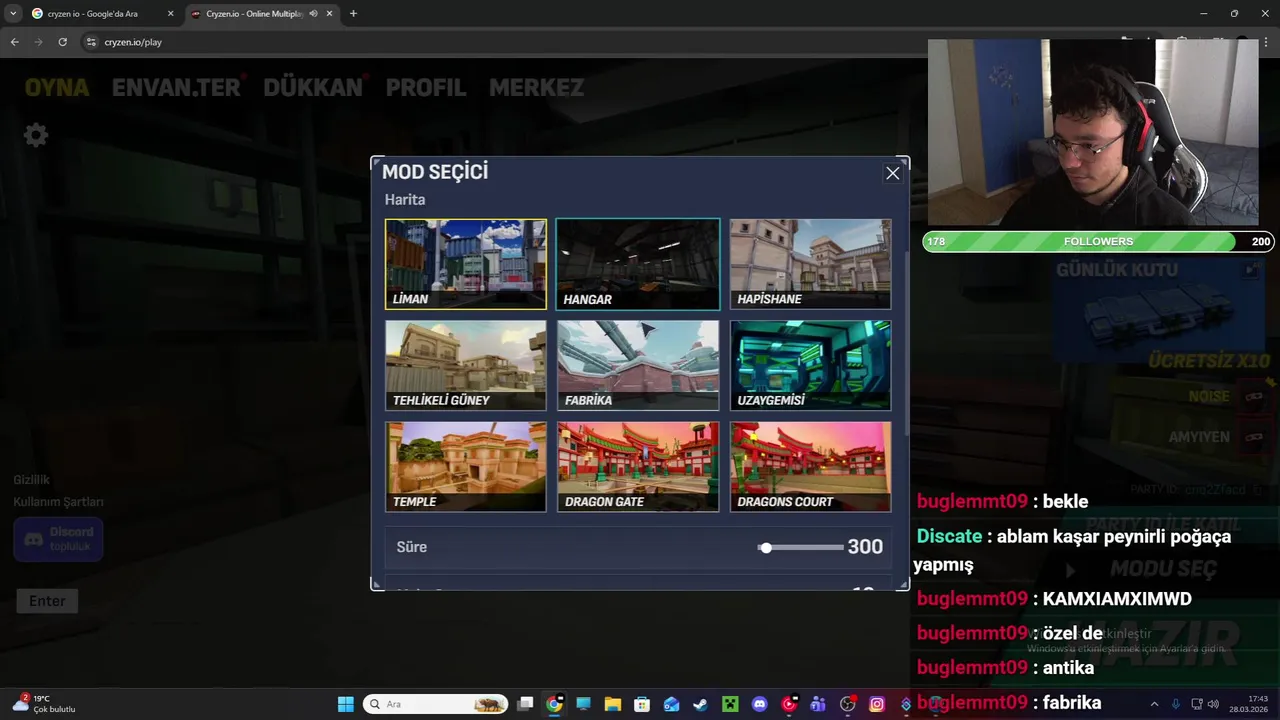The height and width of the screenshot is (720, 1280).
Task: Open Microsoft Store from the taskbar
Action: pyautogui.click(x=642, y=704)
